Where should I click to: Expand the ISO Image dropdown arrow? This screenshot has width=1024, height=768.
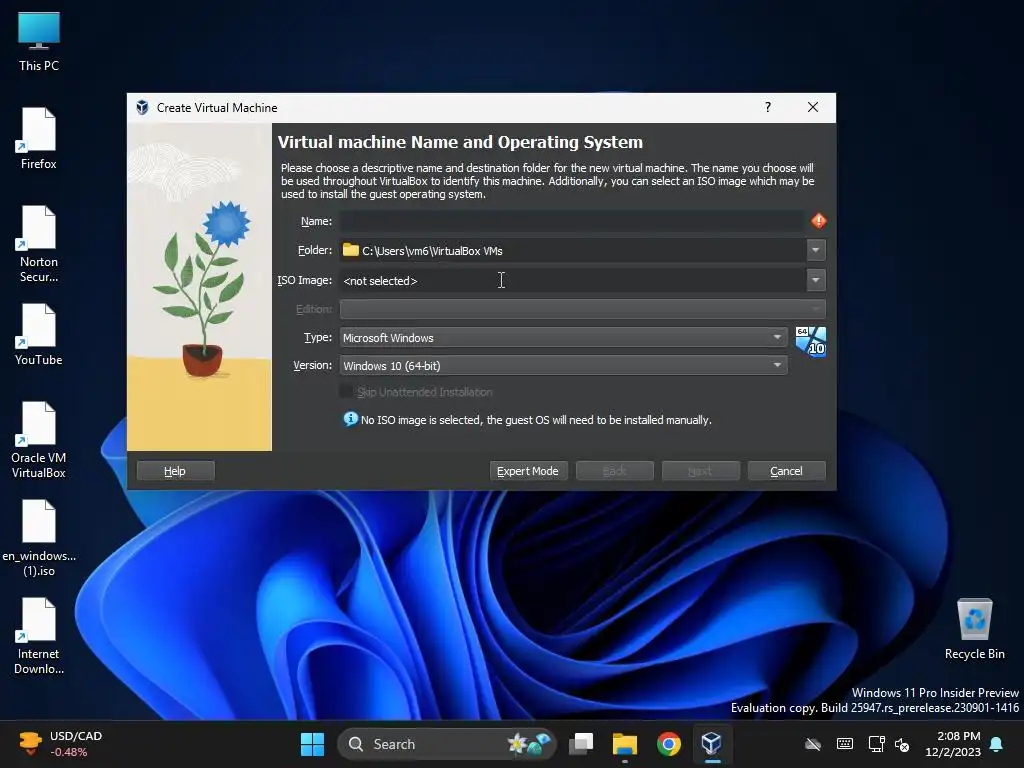point(816,280)
